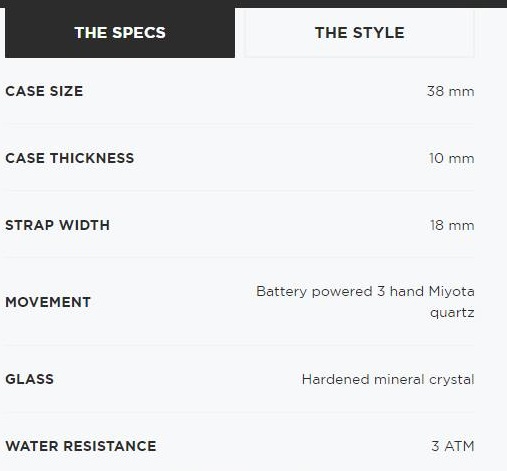The image size is (507, 471).
Task: Click the CASE THICKNESS label
Action: 70,158
